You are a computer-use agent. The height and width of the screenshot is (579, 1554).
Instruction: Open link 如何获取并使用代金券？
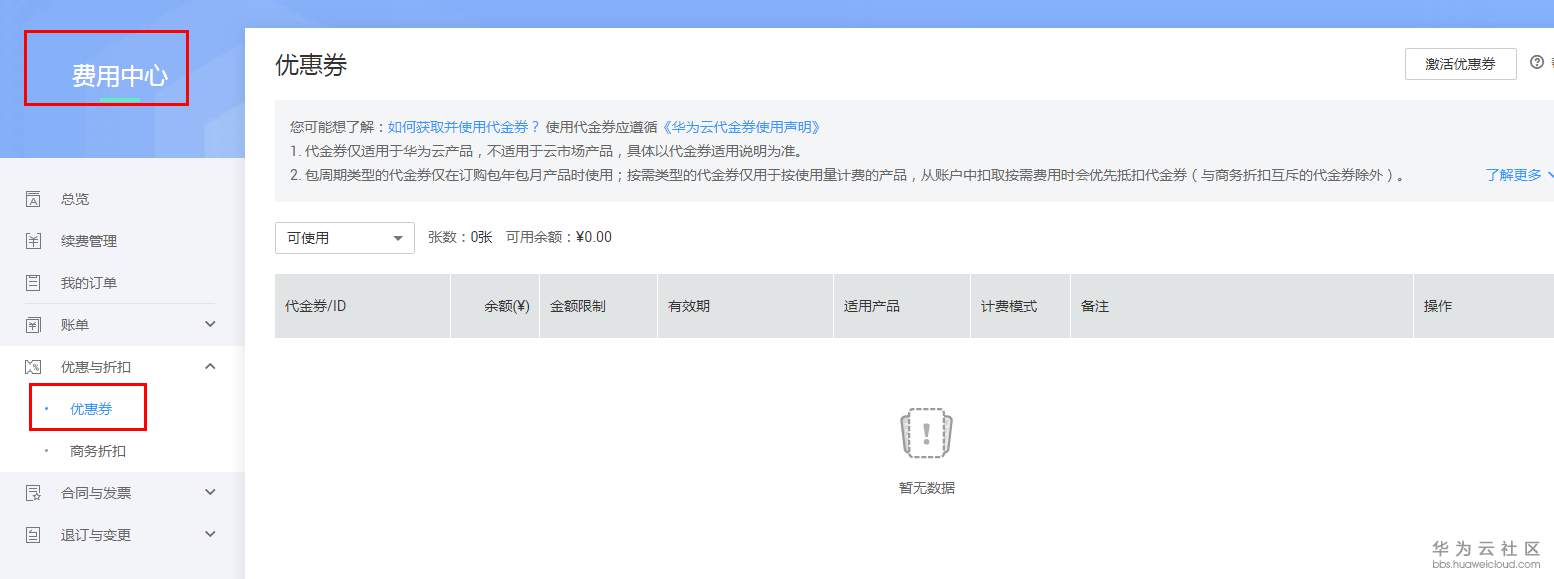click(464, 127)
